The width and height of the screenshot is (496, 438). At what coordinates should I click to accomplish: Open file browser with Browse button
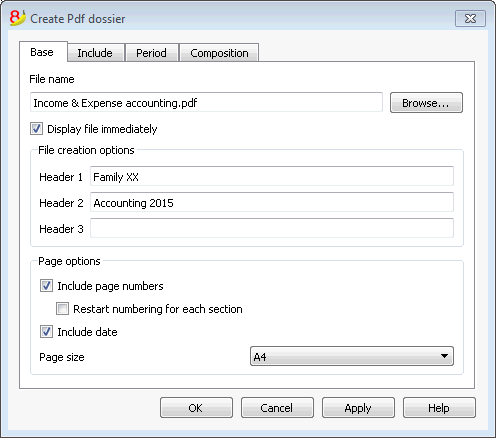pyautogui.click(x=426, y=103)
